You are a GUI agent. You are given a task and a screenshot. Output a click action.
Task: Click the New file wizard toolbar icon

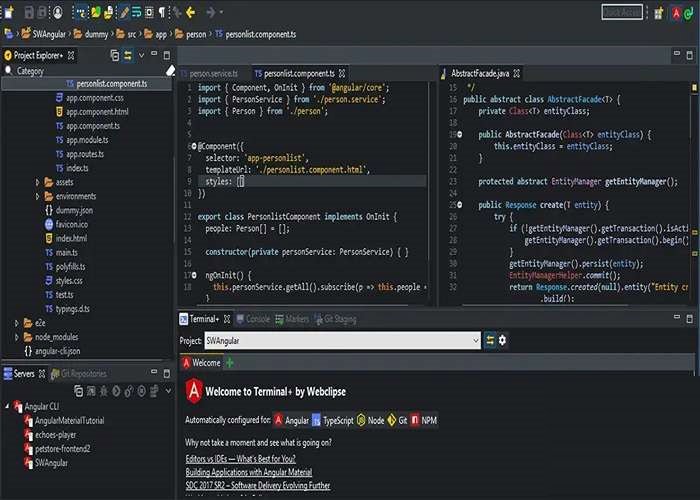pyautogui.click(x=8, y=12)
